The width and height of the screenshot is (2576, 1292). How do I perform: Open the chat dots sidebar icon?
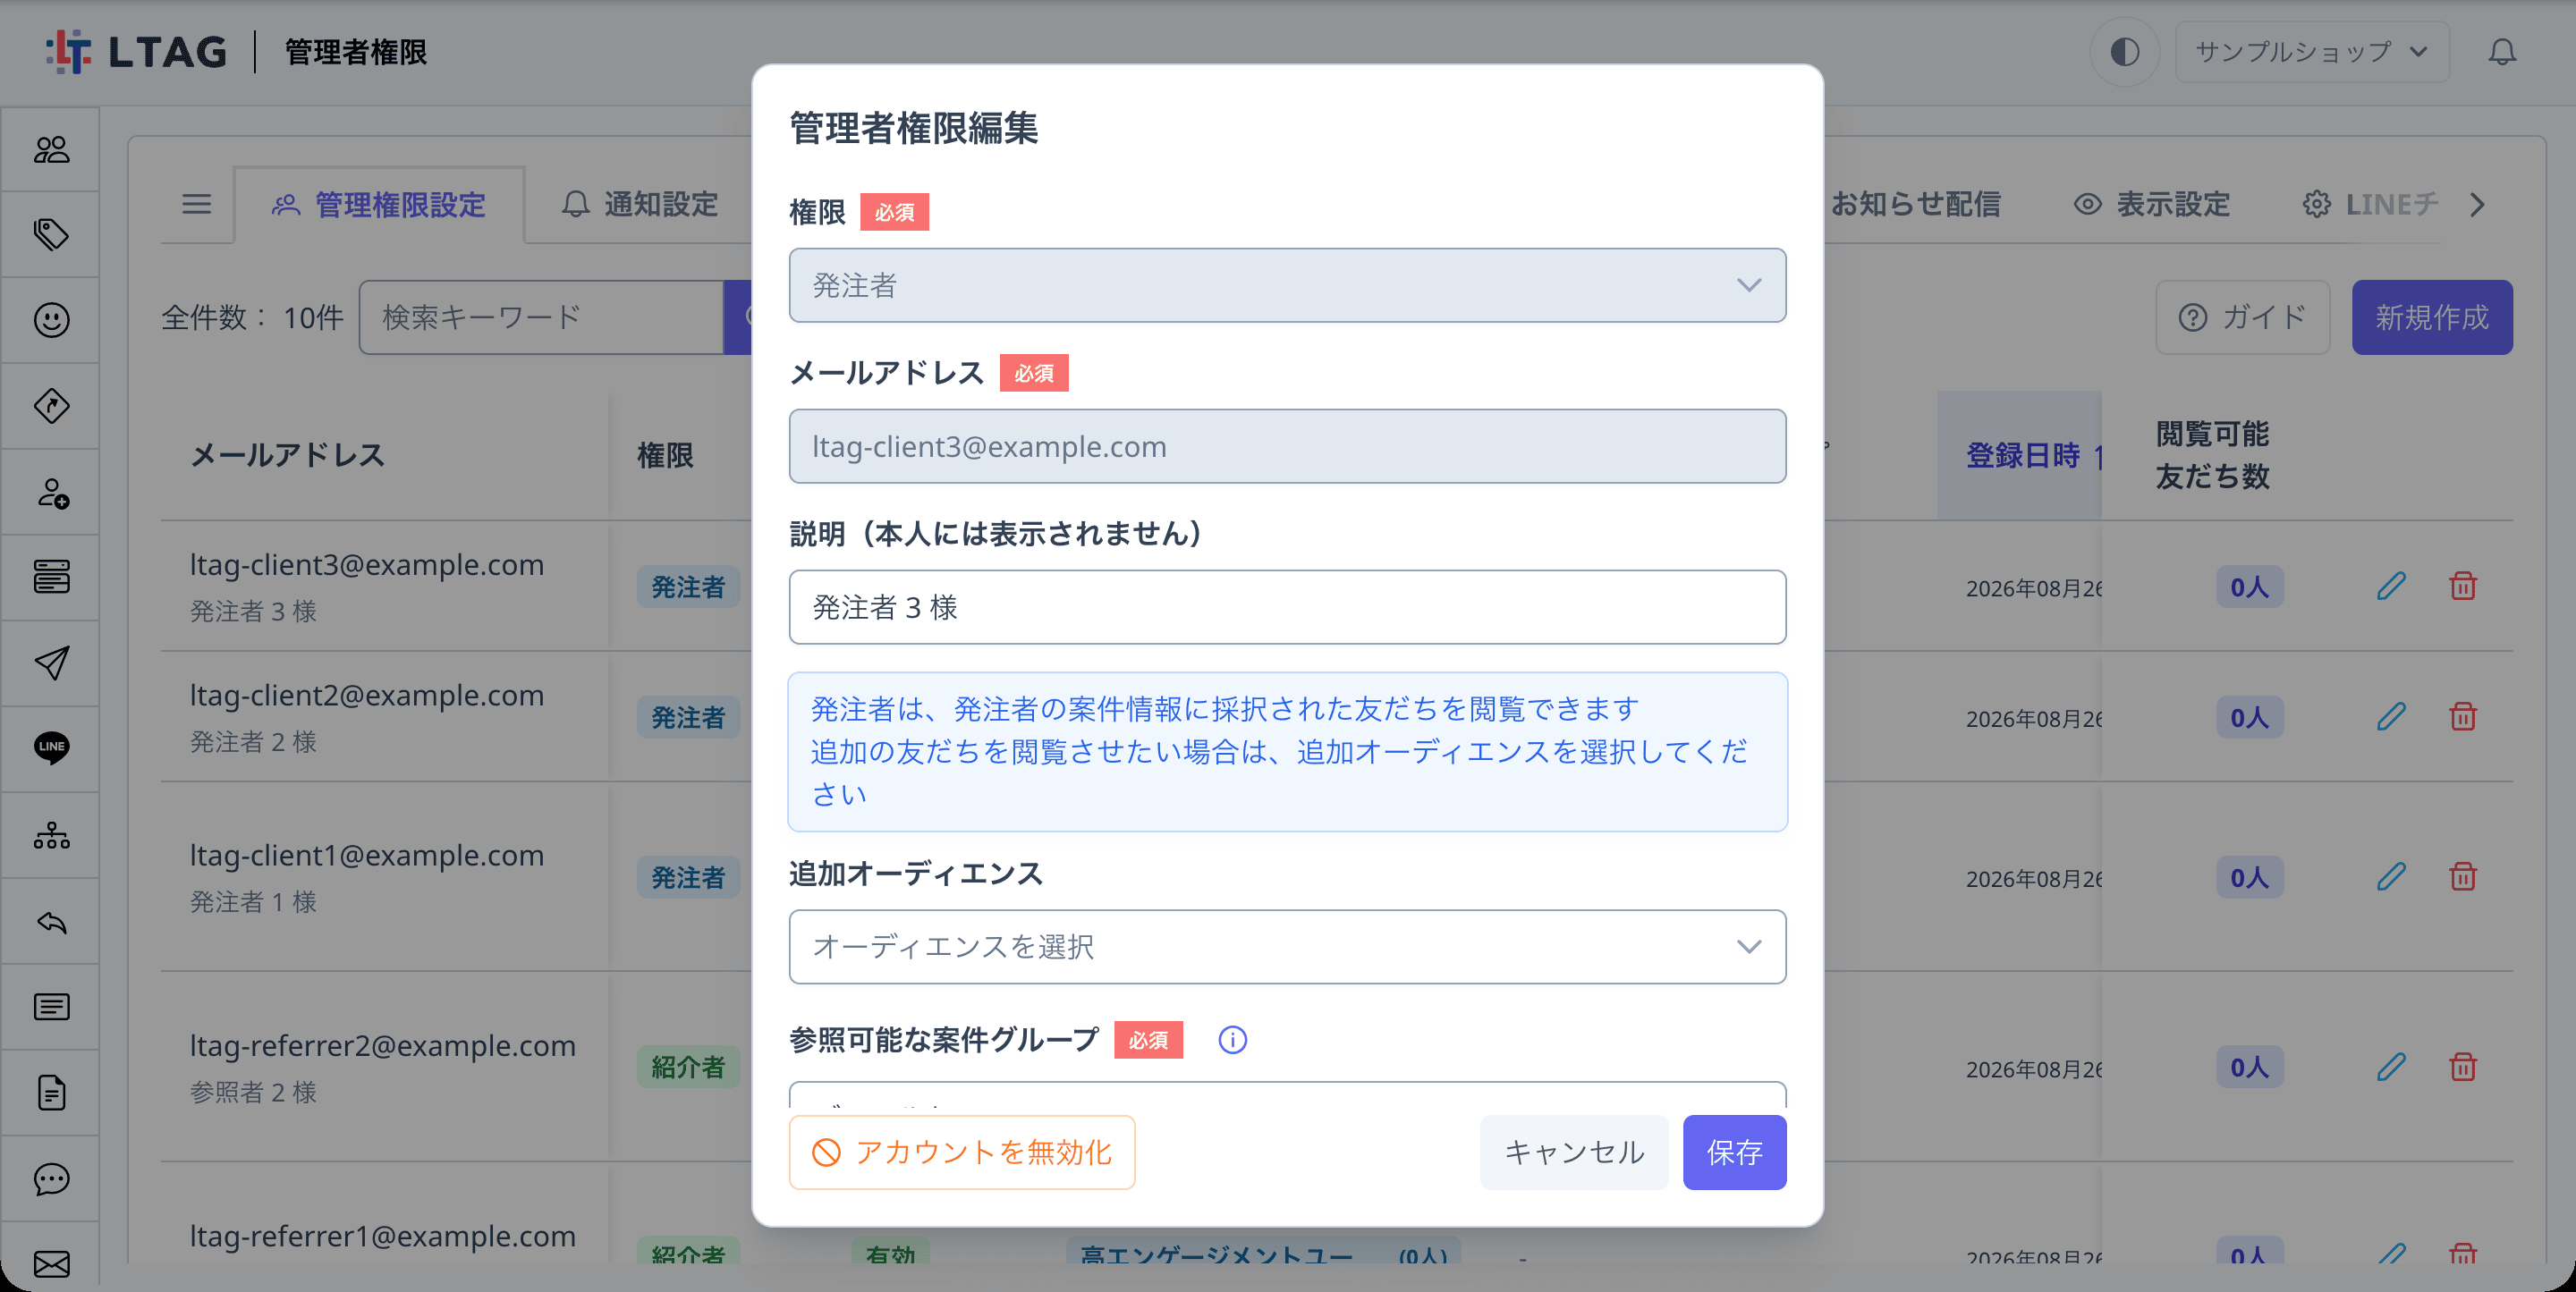(51, 1179)
